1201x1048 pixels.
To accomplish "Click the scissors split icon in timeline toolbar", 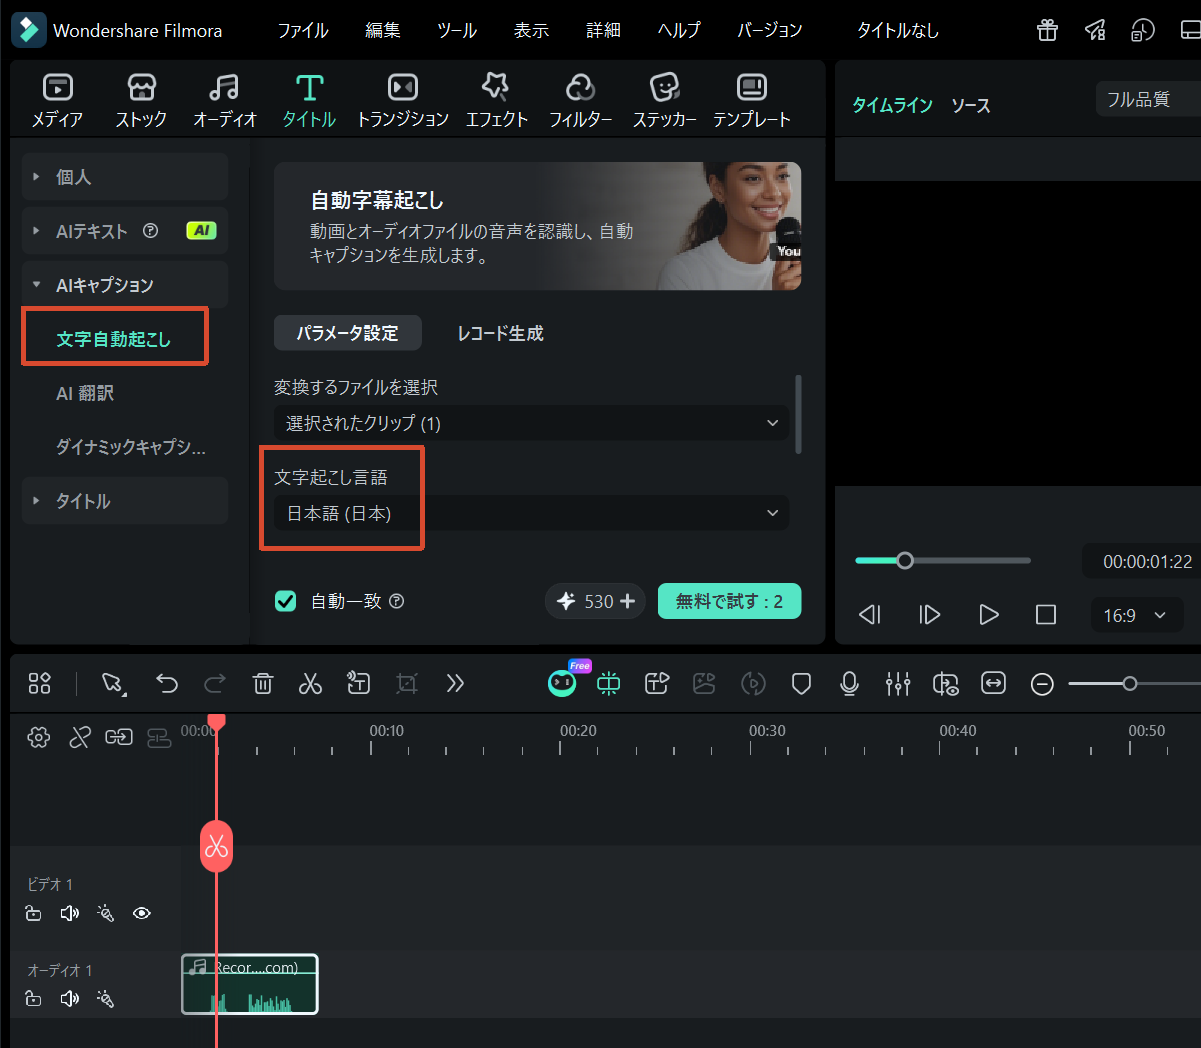I will (310, 683).
